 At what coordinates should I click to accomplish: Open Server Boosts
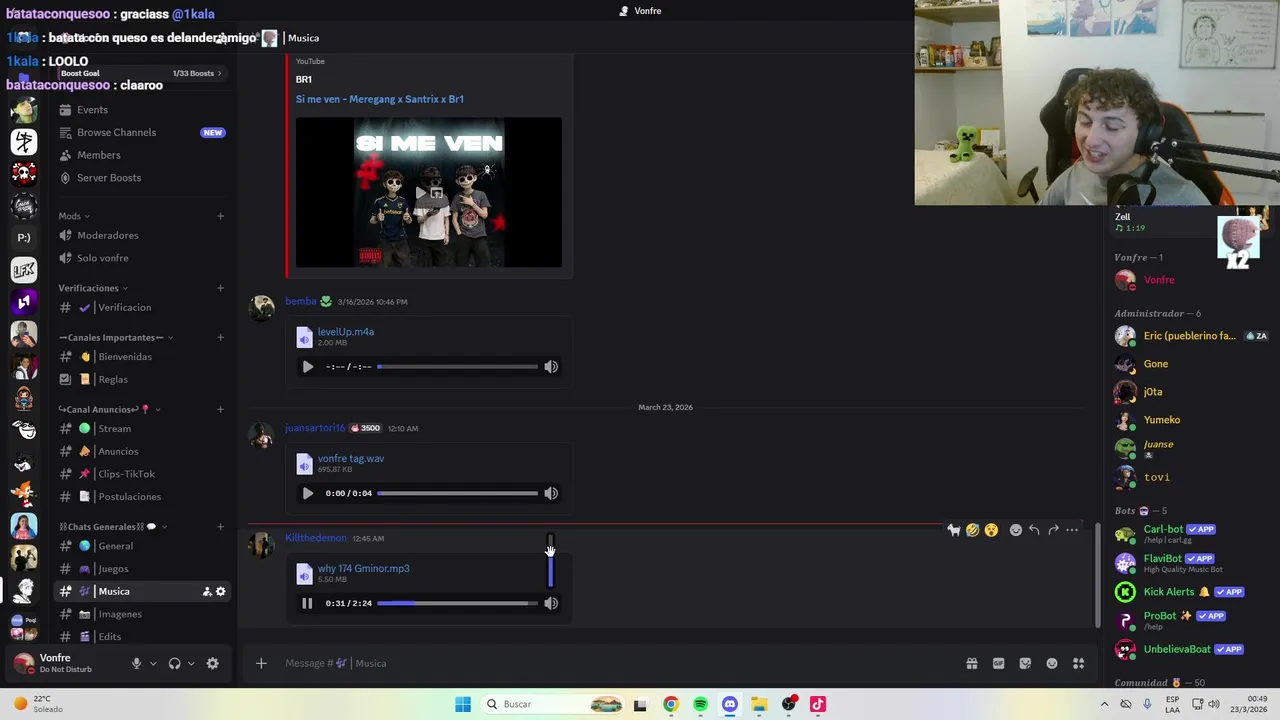(x=142, y=178)
